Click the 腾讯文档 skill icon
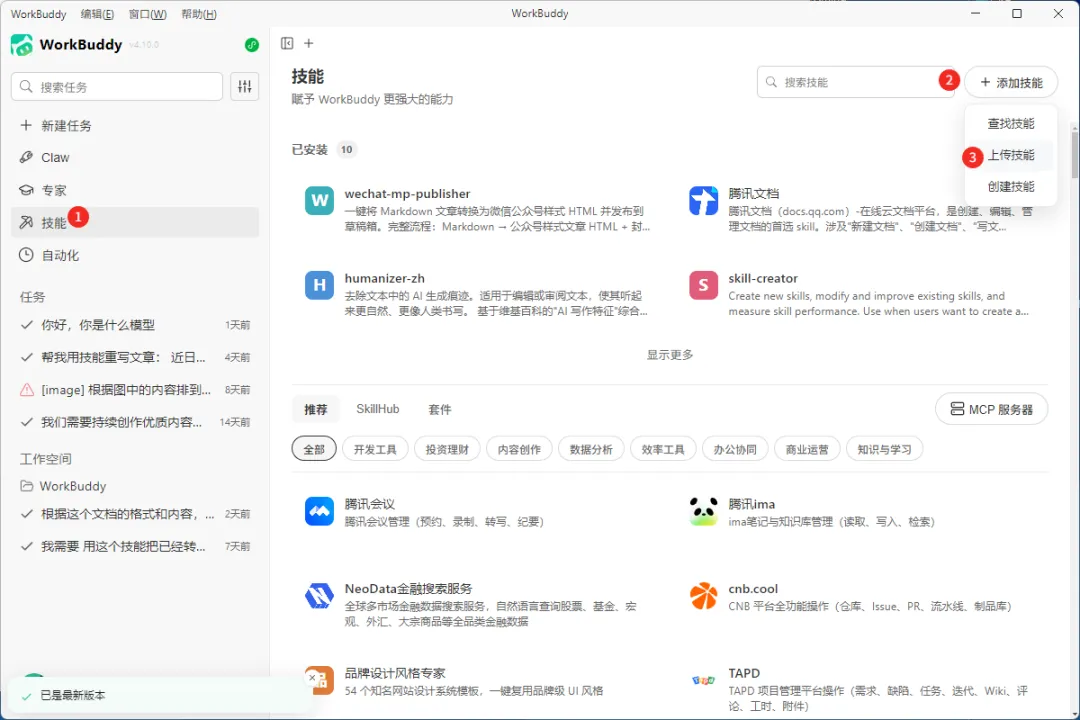 703,200
